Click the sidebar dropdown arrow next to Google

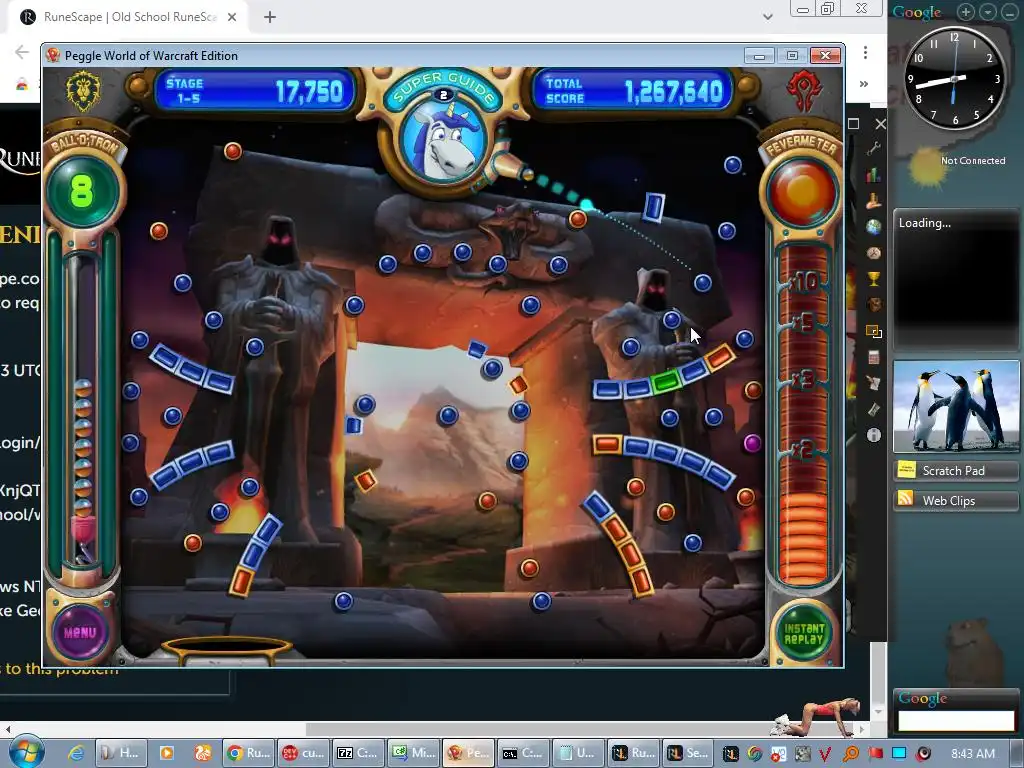pos(987,12)
